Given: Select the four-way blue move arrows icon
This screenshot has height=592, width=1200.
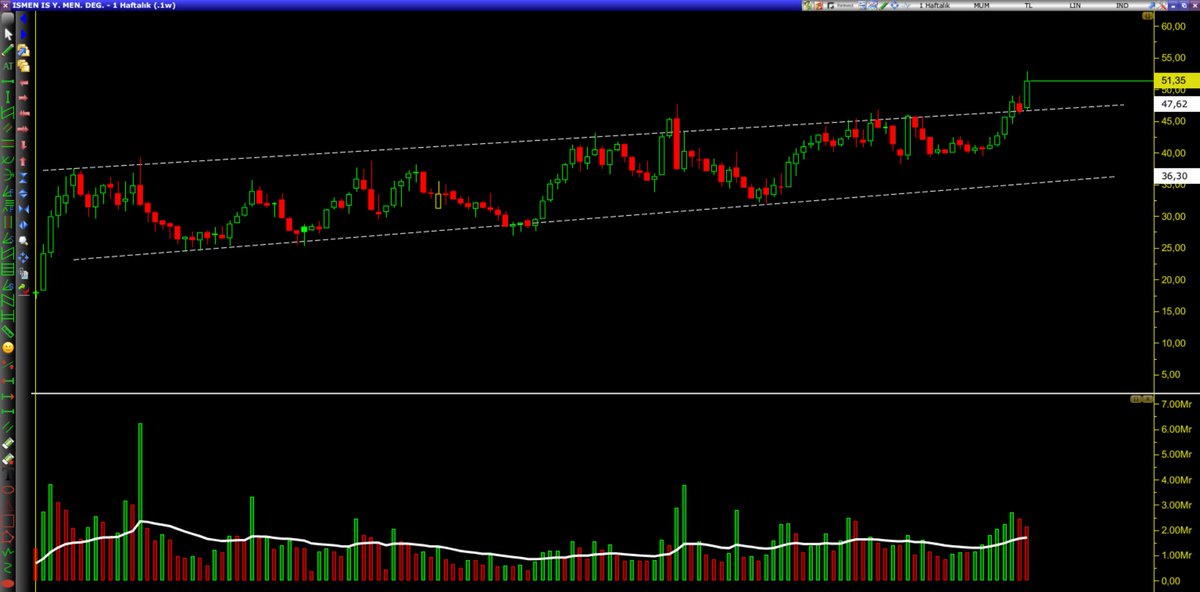Looking at the screenshot, I should 23,257.
